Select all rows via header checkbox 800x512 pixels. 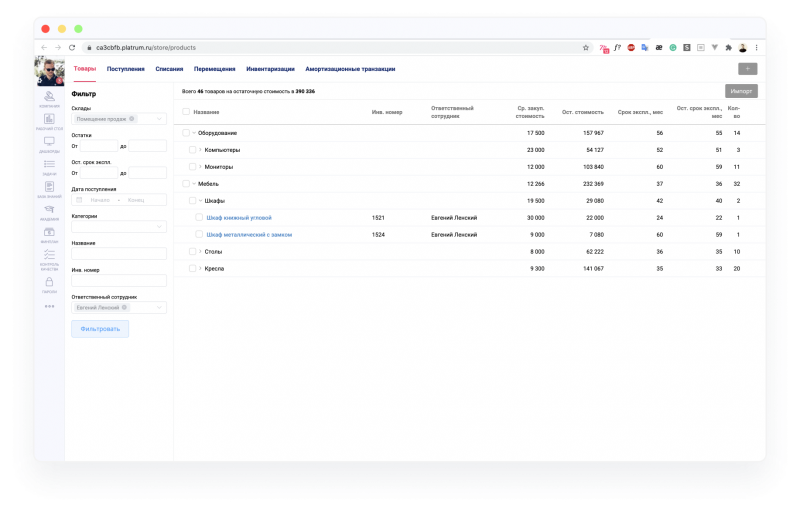pos(185,112)
